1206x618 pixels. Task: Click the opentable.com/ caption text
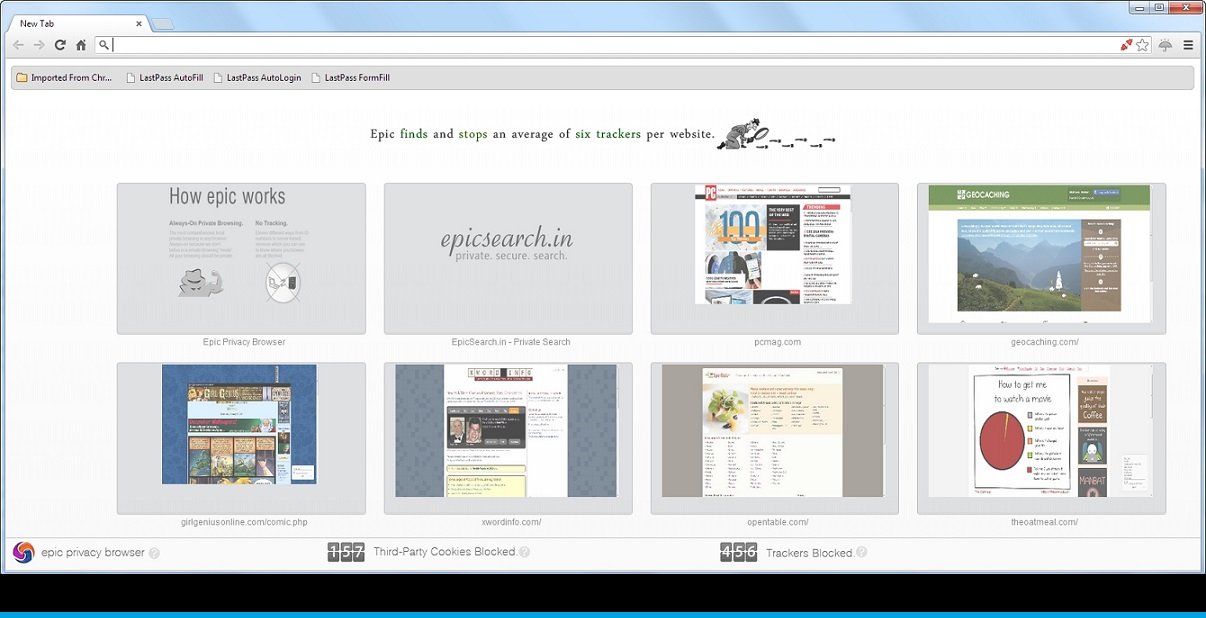click(x=777, y=522)
